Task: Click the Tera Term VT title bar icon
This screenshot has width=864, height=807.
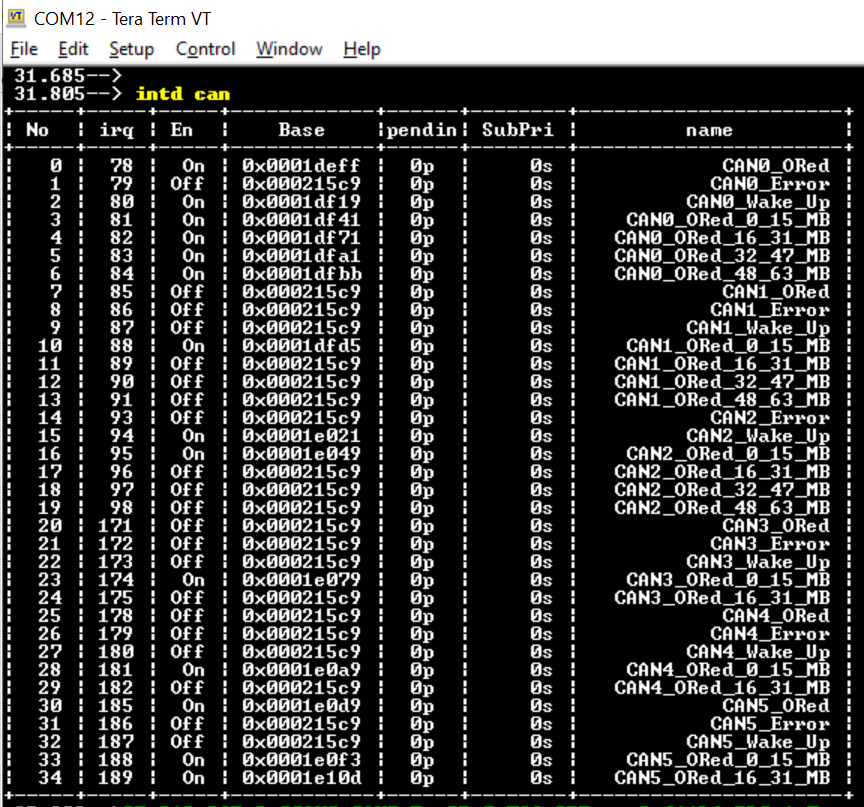Action: click(x=16, y=17)
